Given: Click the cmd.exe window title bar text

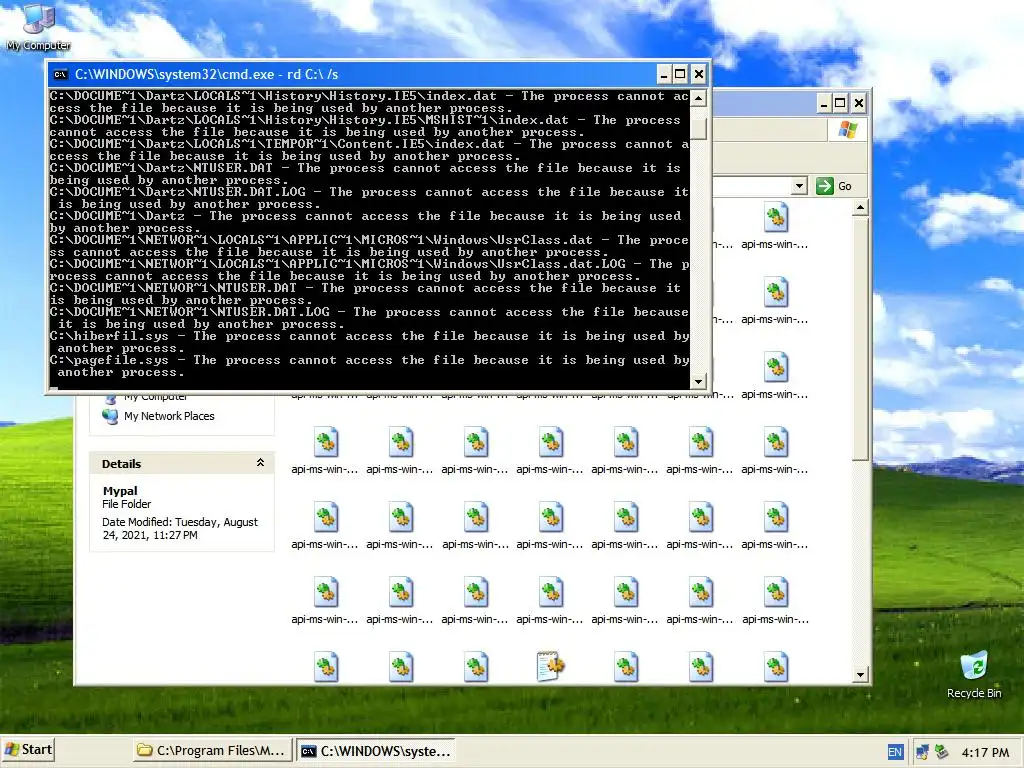Looking at the screenshot, I should [x=206, y=74].
